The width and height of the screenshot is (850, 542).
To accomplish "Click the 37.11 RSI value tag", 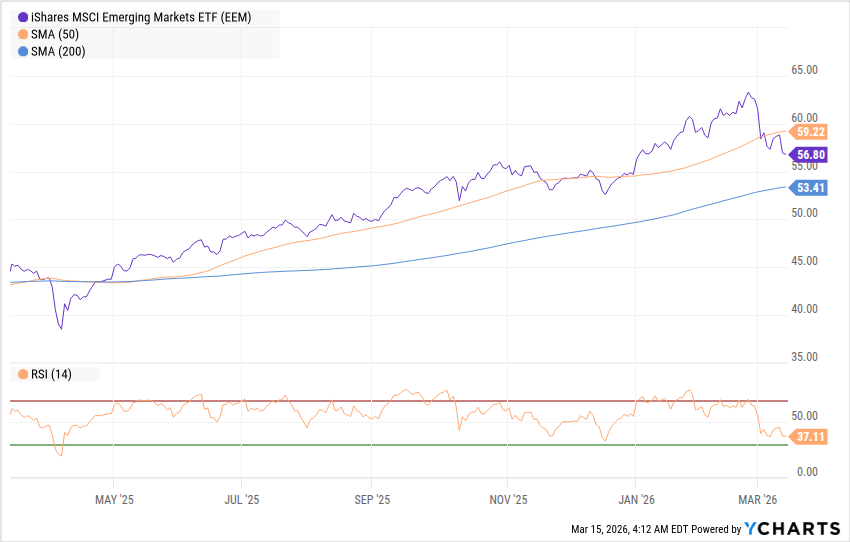I will (808, 437).
